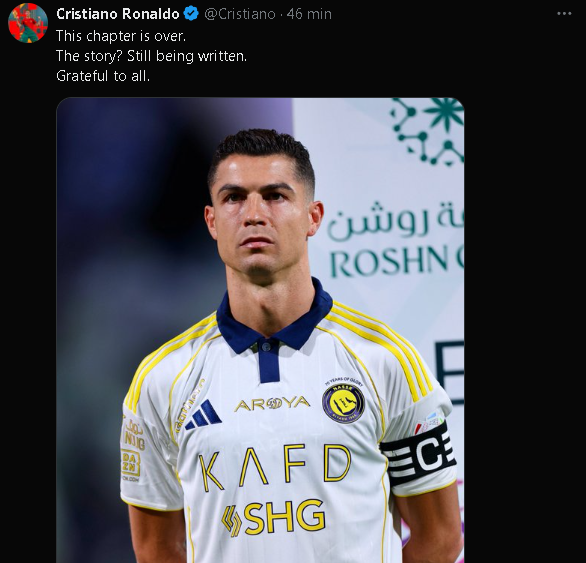This screenshot has height=563, width=586.
Task: Click the Arabic lettering on the banner
Action: [395, 221]
